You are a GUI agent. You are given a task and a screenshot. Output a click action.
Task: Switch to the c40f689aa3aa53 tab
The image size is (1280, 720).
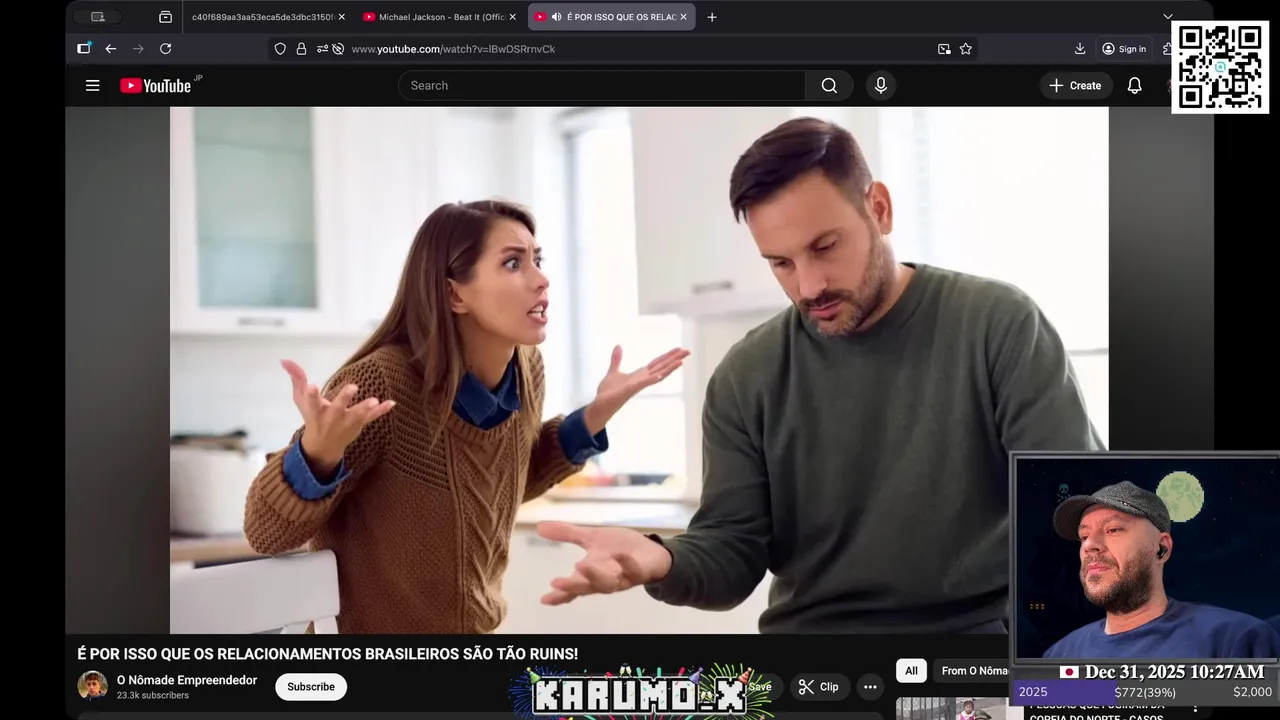262,17
